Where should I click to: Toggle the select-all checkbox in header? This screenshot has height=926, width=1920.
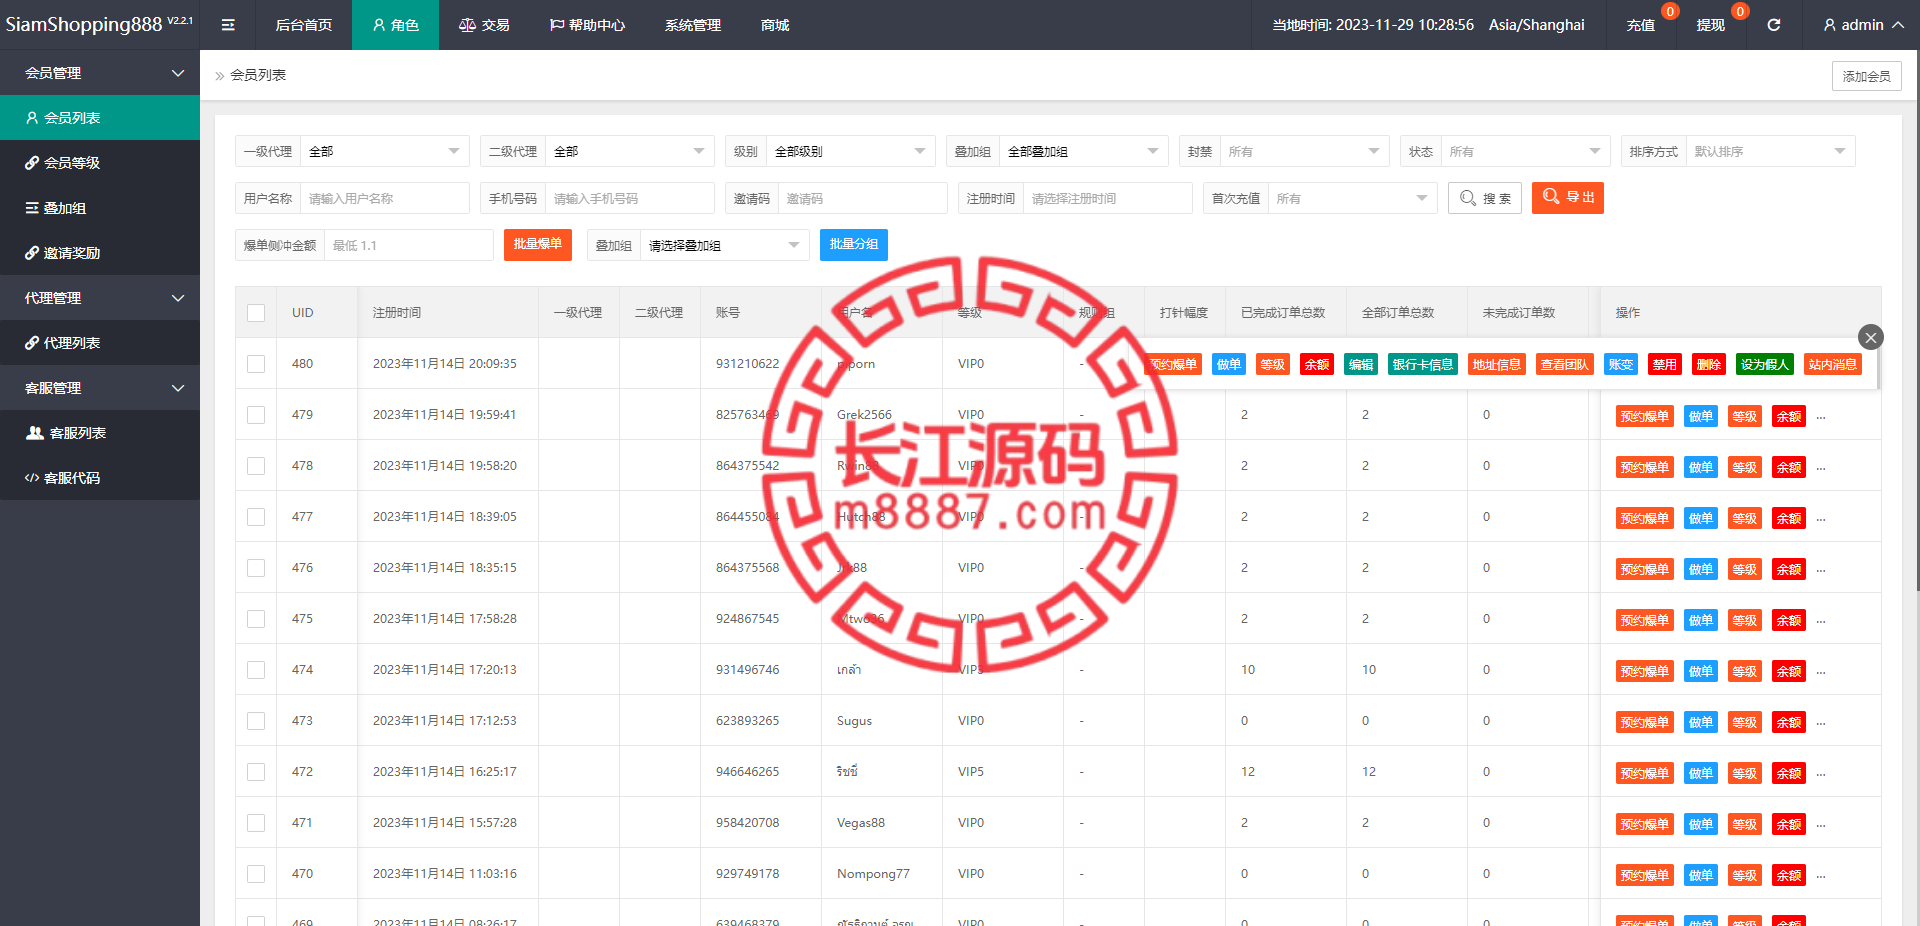tap(256, 313)
